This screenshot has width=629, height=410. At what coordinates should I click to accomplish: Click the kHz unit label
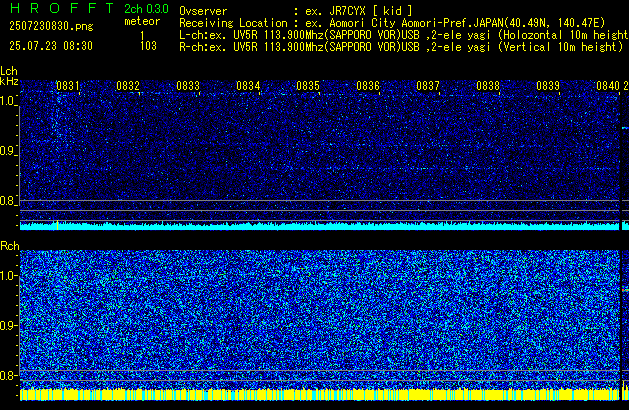coord(9,81)
